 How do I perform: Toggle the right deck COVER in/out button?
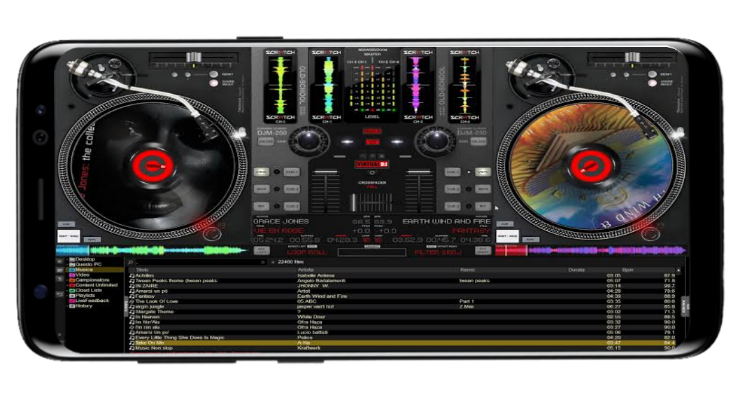click(652, 83)
